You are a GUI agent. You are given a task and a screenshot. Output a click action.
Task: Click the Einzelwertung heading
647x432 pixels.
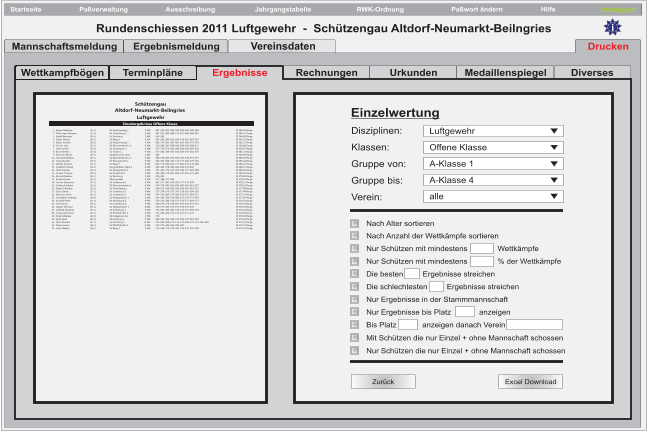point(395,113)
